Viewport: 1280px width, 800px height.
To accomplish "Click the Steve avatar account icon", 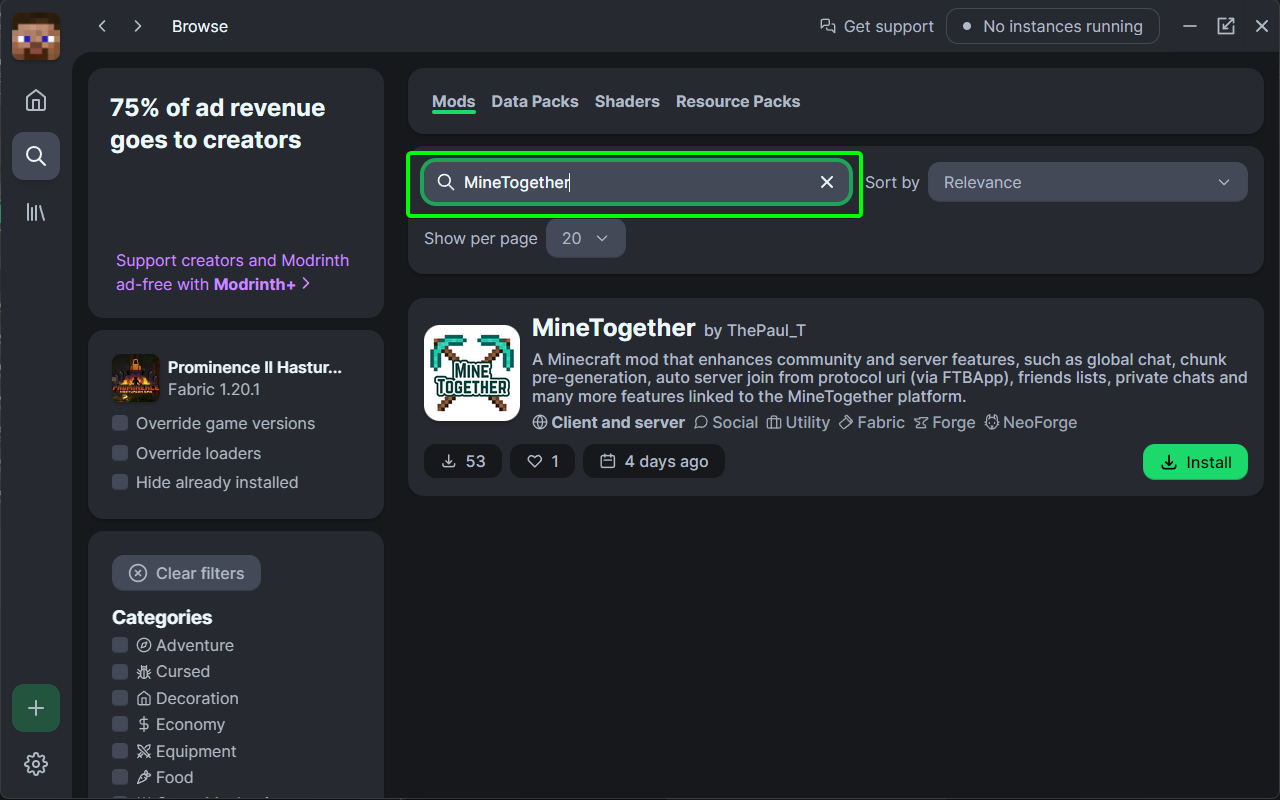I will pos(36,36).
